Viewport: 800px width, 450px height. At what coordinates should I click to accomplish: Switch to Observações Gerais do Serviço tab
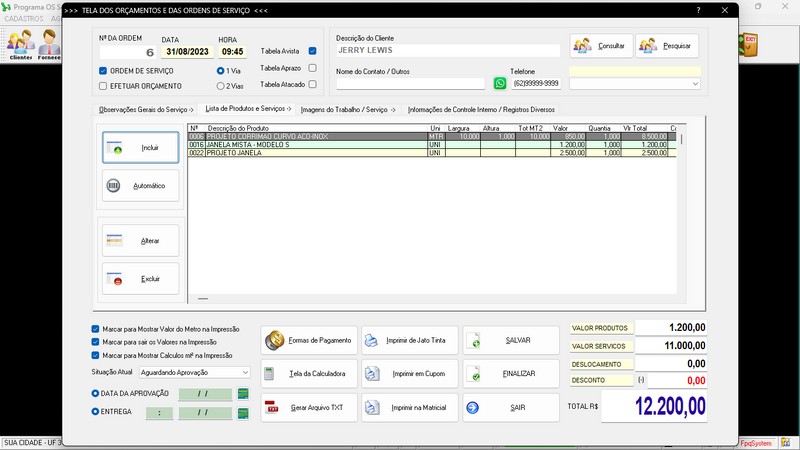(146, 109)
